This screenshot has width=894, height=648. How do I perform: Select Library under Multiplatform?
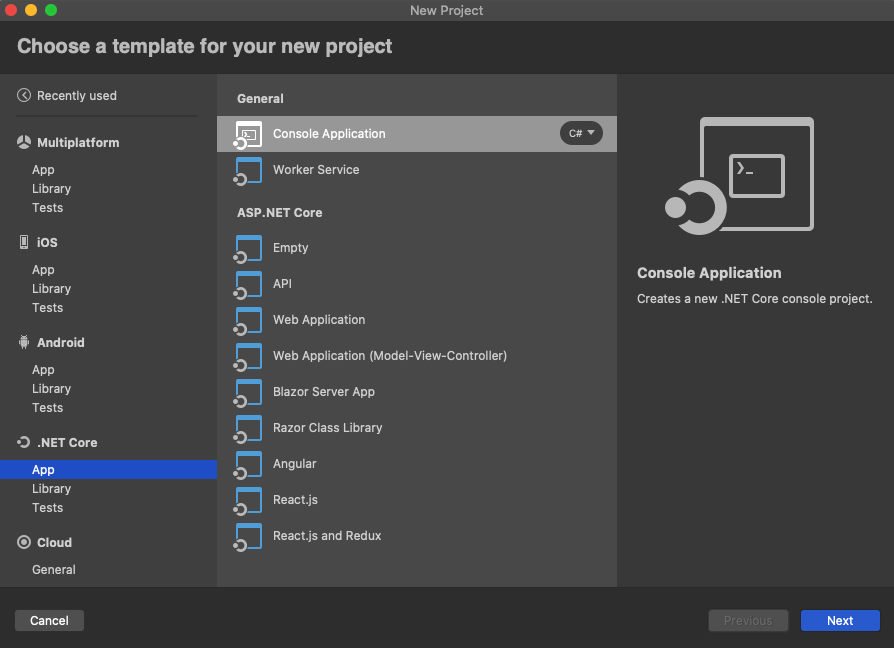pos(51,189)
